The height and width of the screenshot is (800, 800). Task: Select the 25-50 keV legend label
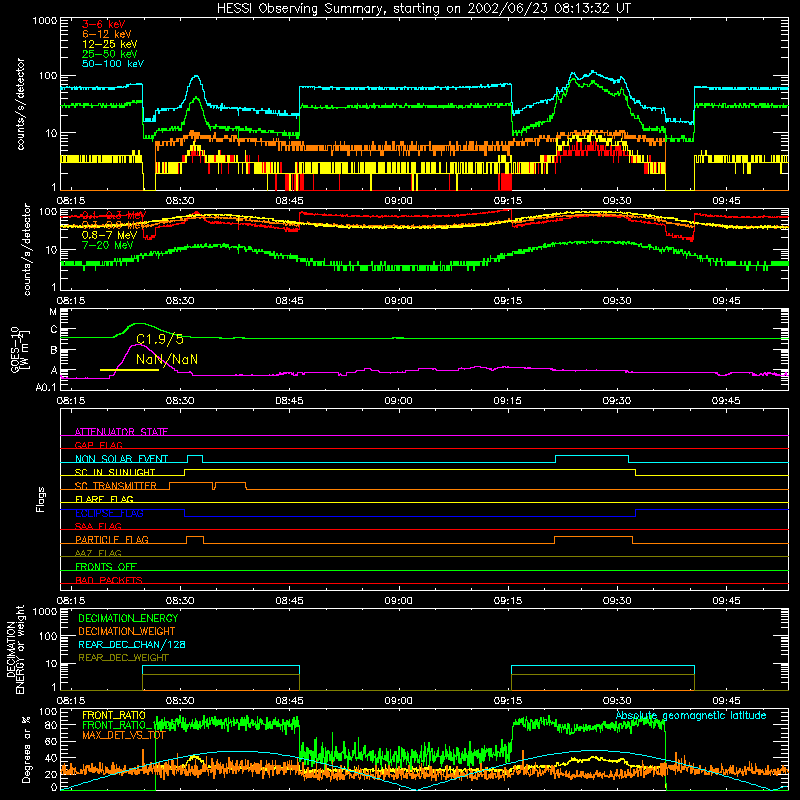point(109,54)
